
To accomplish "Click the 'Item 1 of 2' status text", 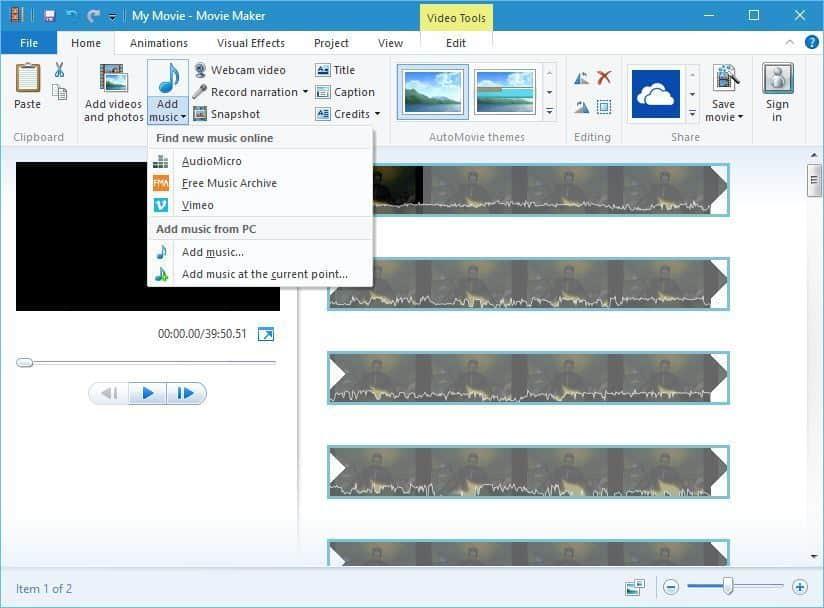I will pos(44,589).
